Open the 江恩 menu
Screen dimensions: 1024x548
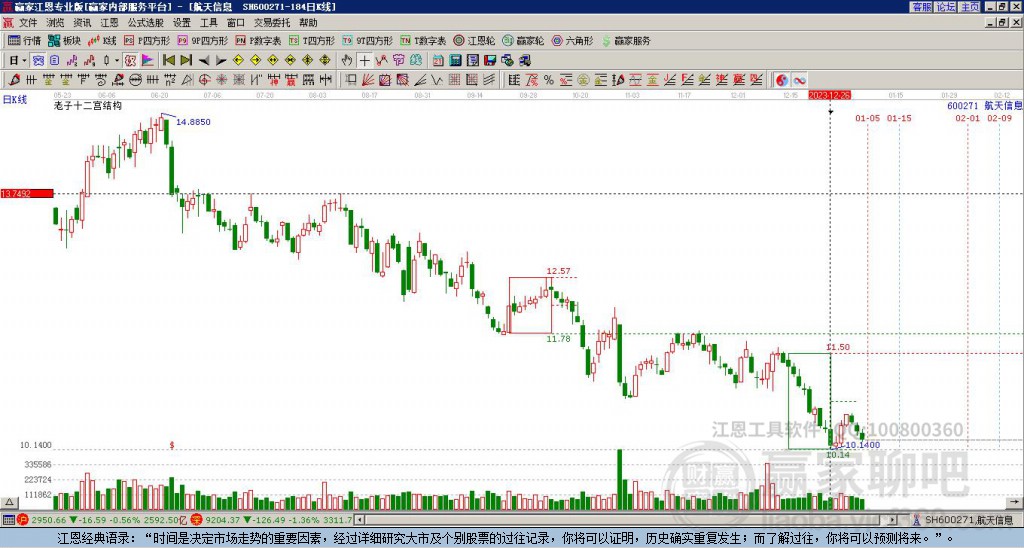tap(109, 23)
